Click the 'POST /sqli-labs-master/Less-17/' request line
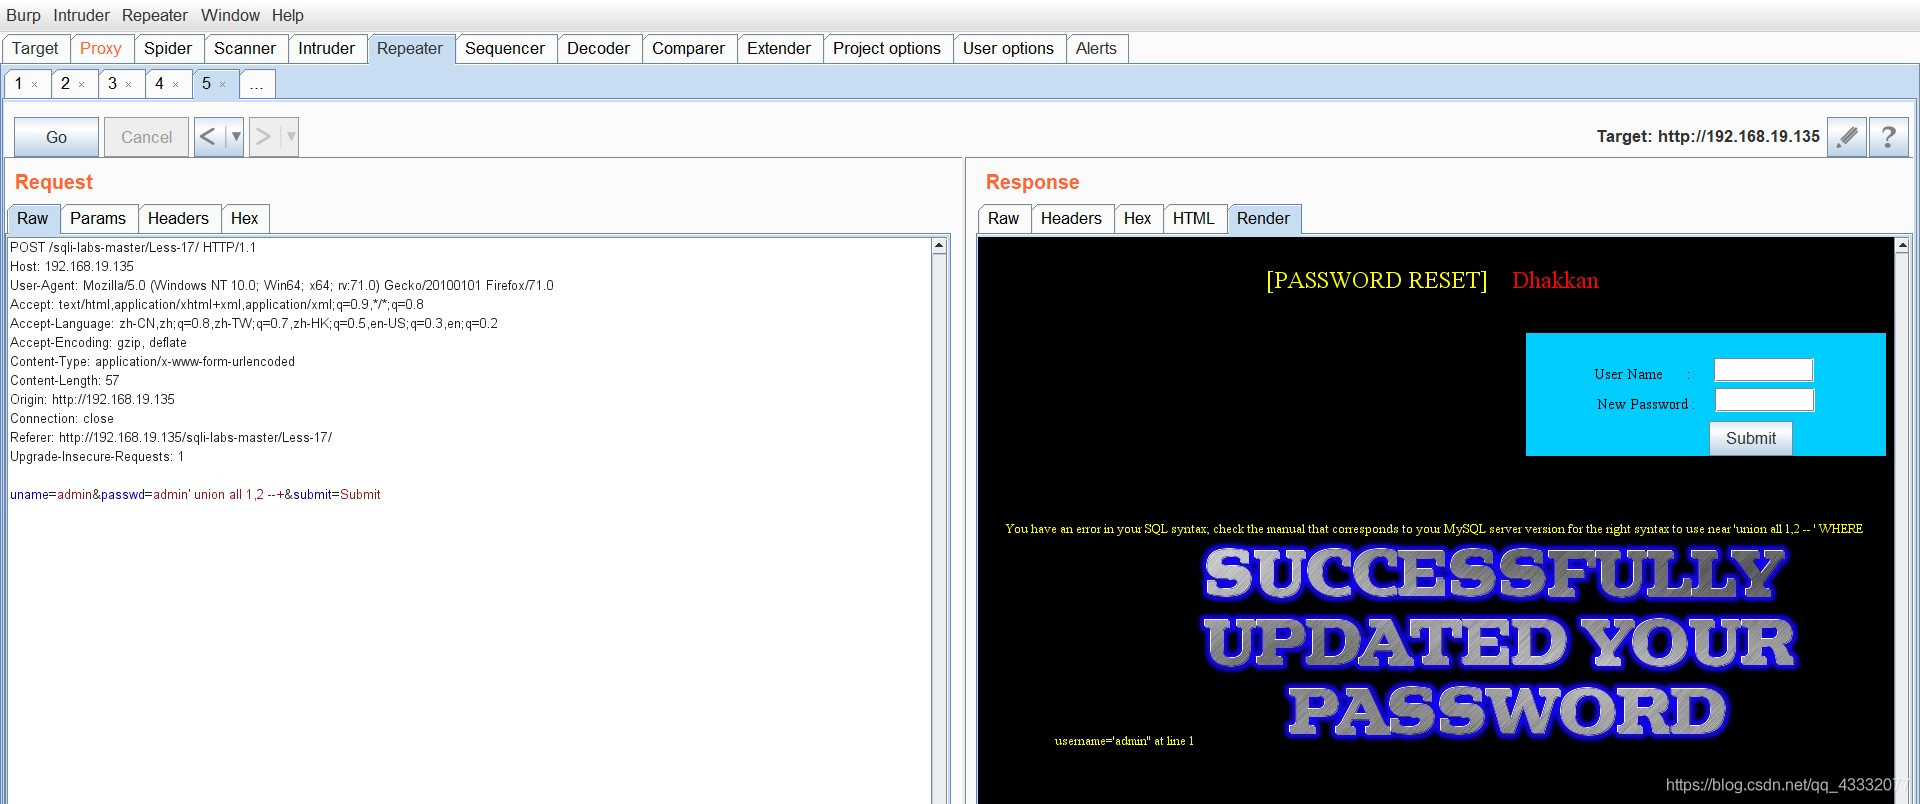The image size is (1920, 804). [x=133, y=248]
